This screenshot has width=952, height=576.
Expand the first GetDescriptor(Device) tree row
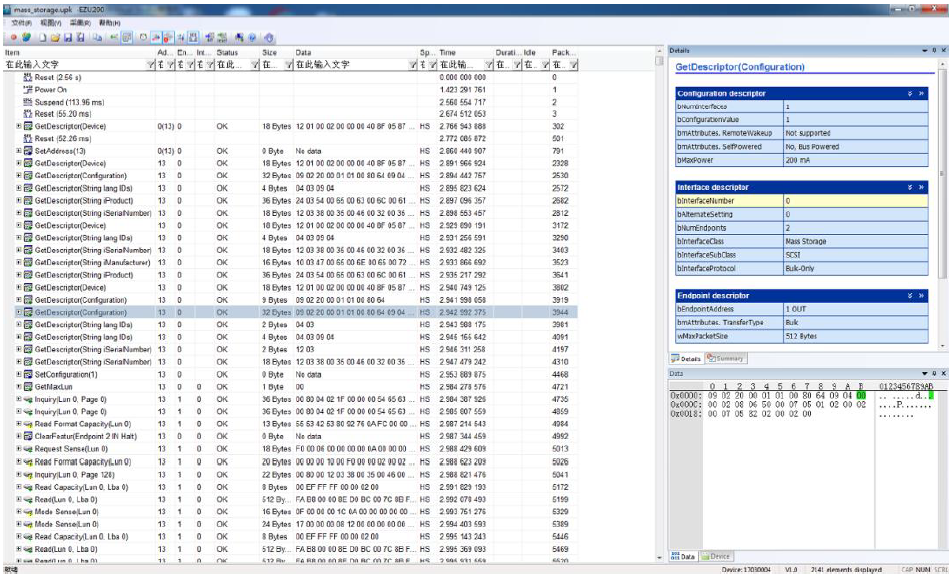(x=19, y=127)
